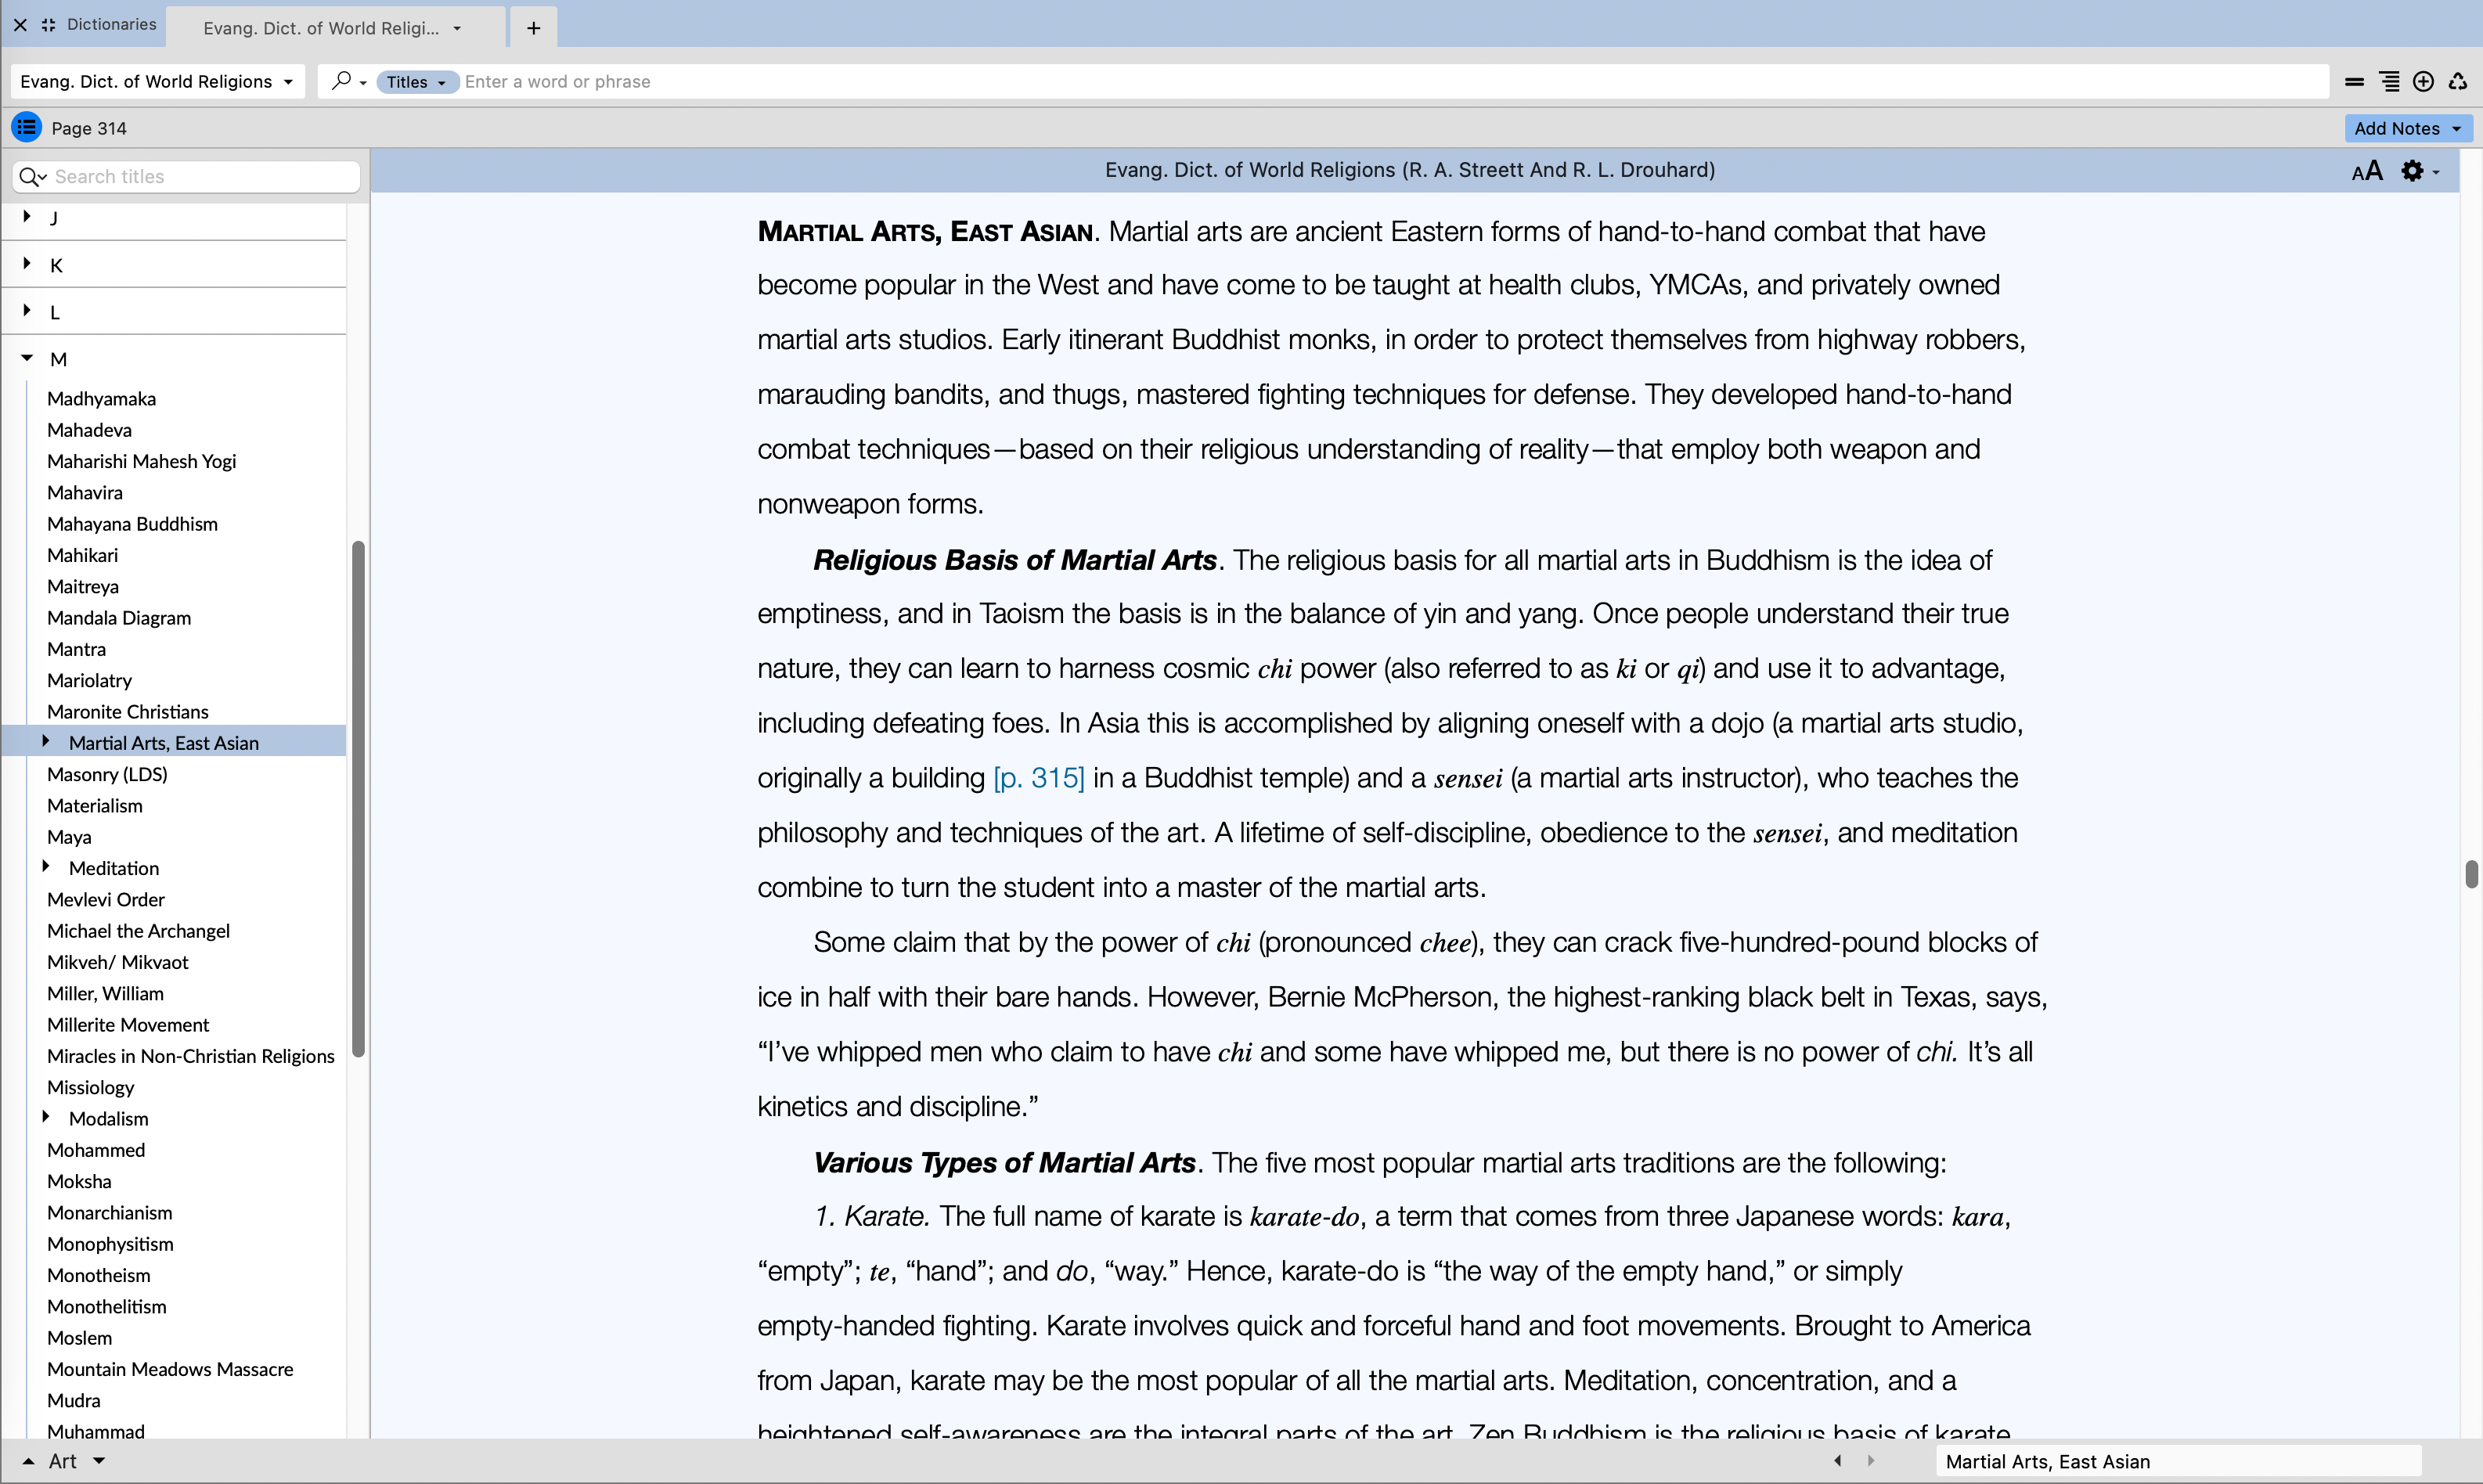The image size is (2483, 1484).
Task: Expand Martial Arts, East Asian subentries
Action: tap(46, 741)
